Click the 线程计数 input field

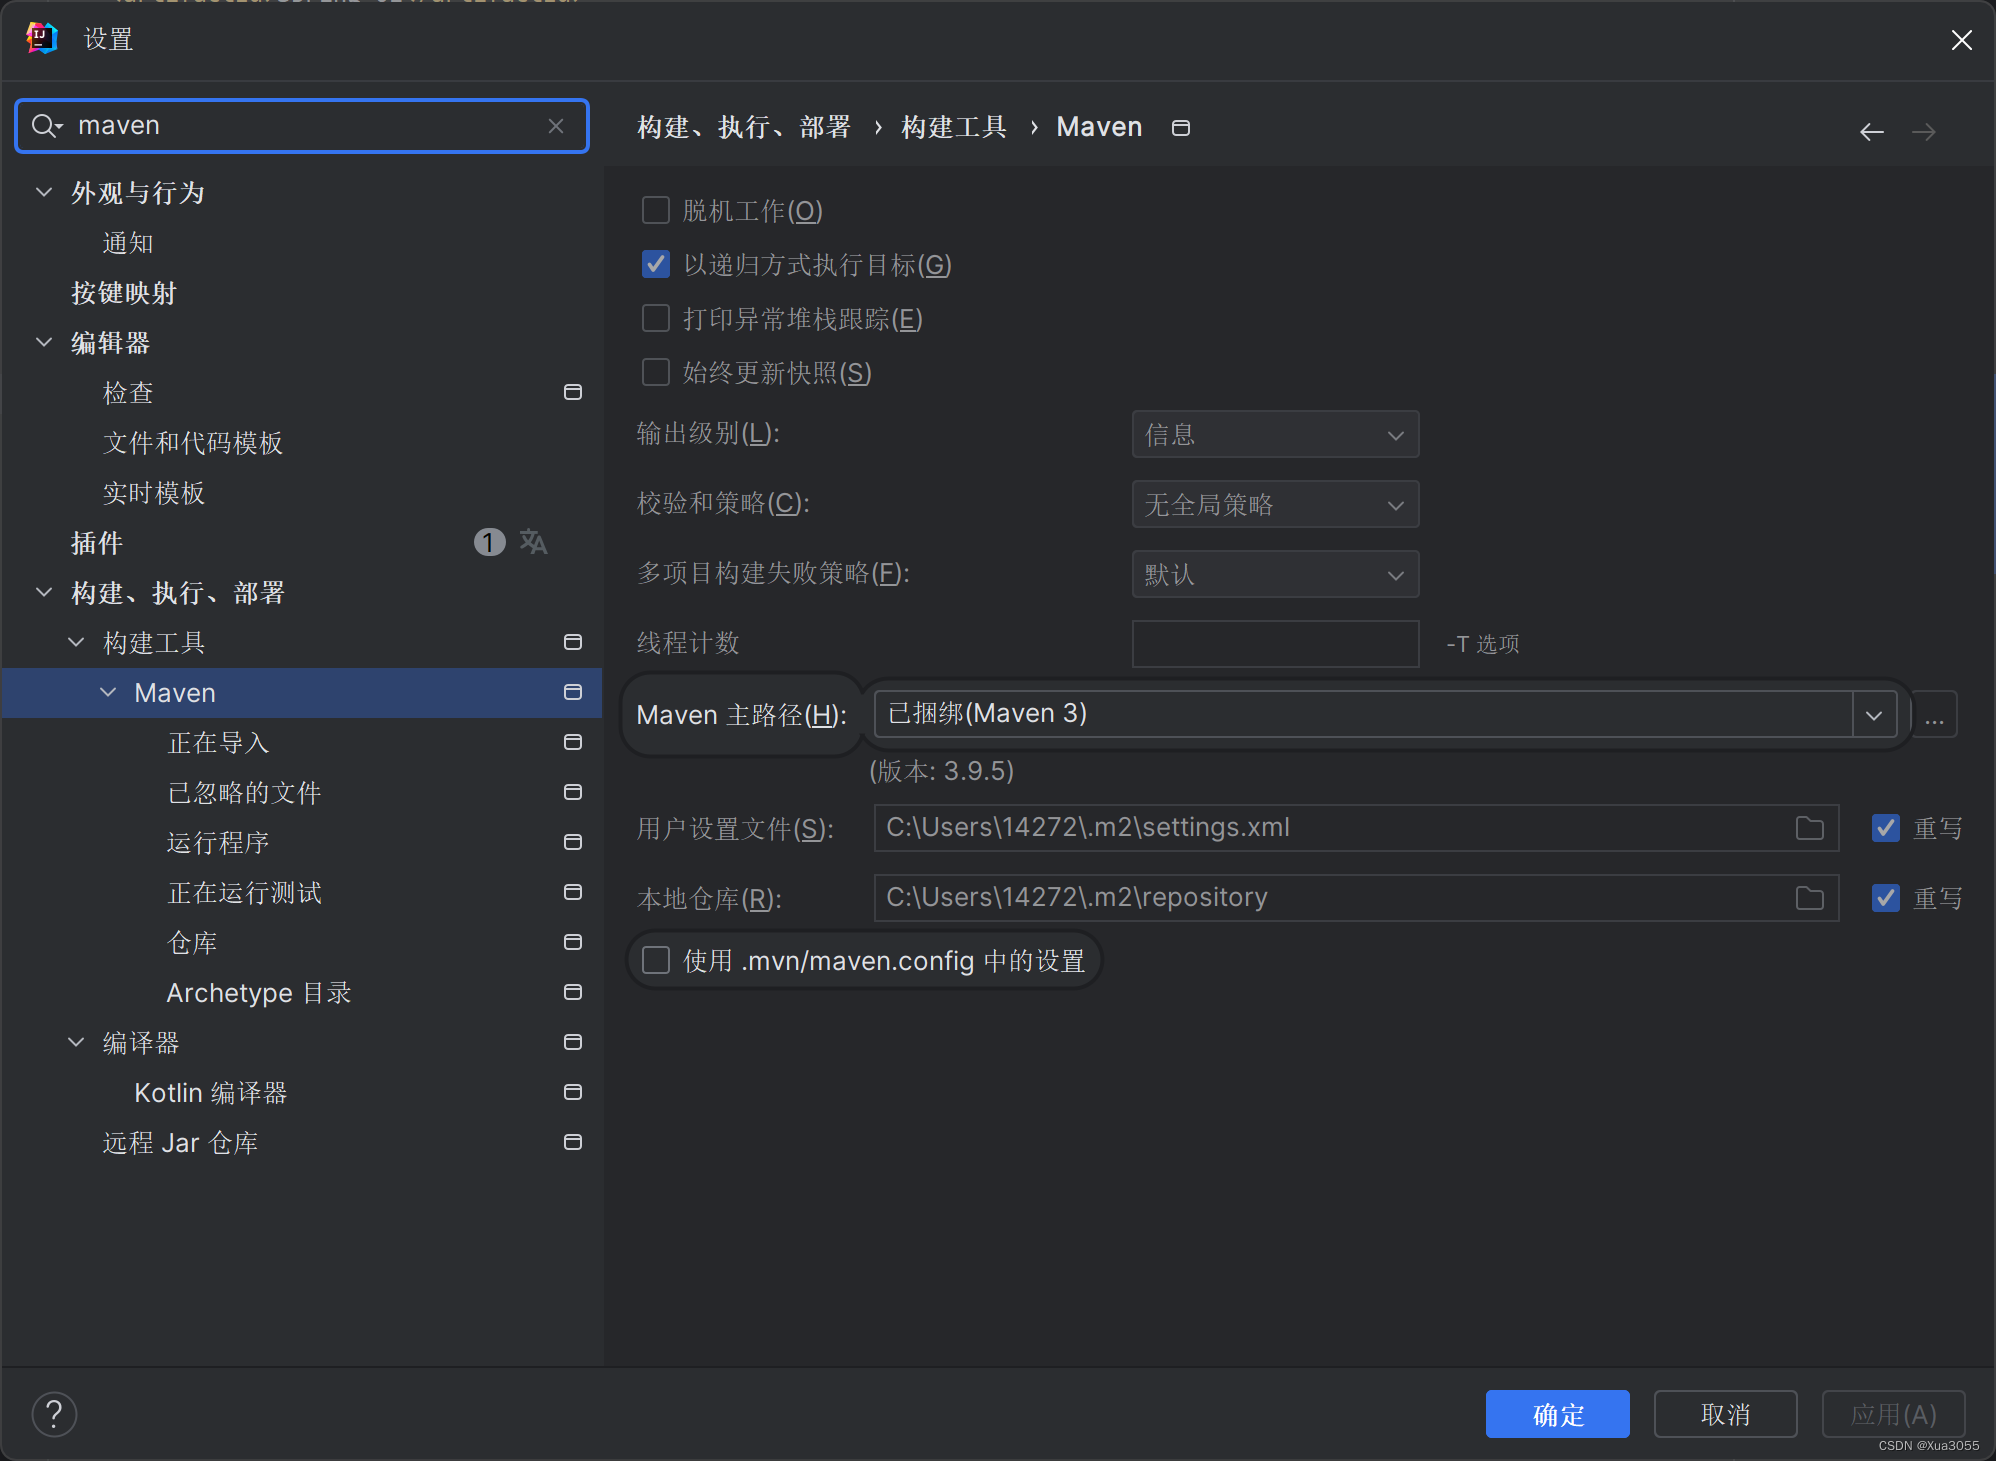pyautogui.click(x=1274, y=644)
